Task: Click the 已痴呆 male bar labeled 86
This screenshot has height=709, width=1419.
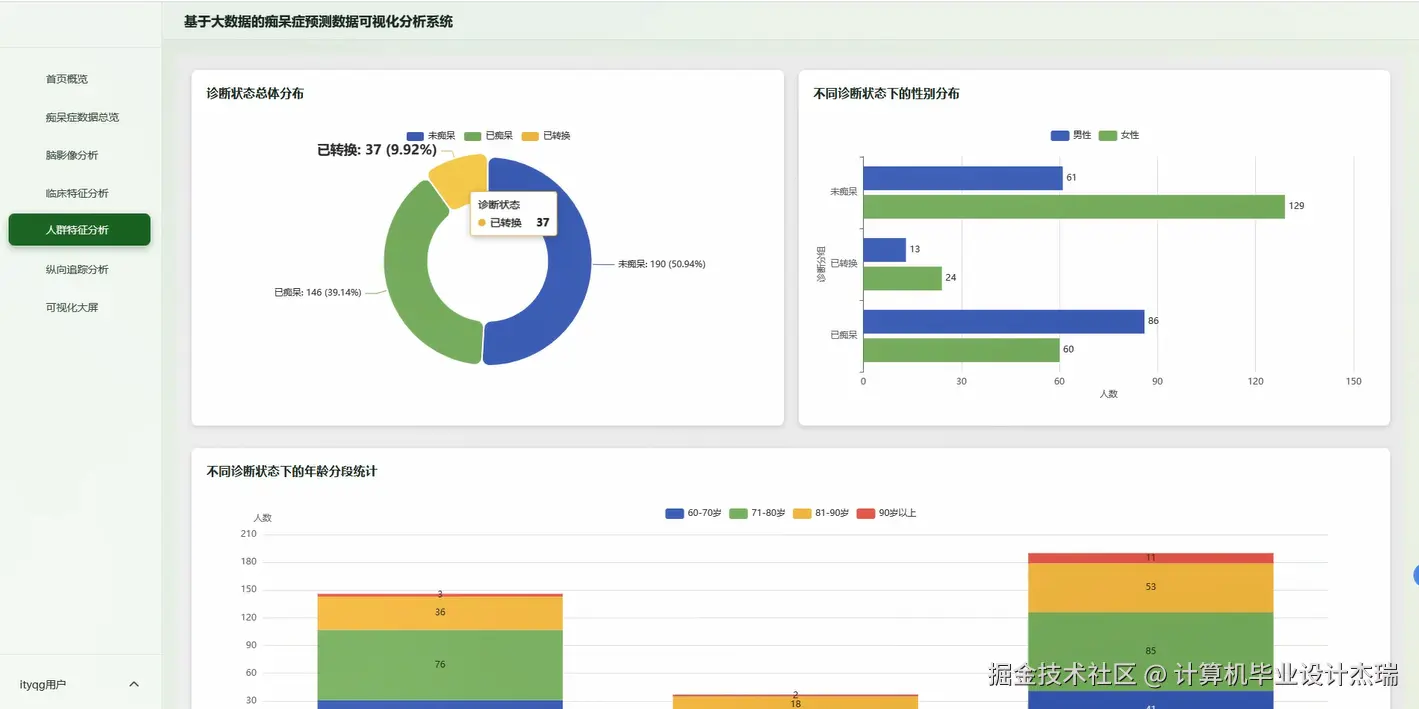Action: click(1003, 321)
